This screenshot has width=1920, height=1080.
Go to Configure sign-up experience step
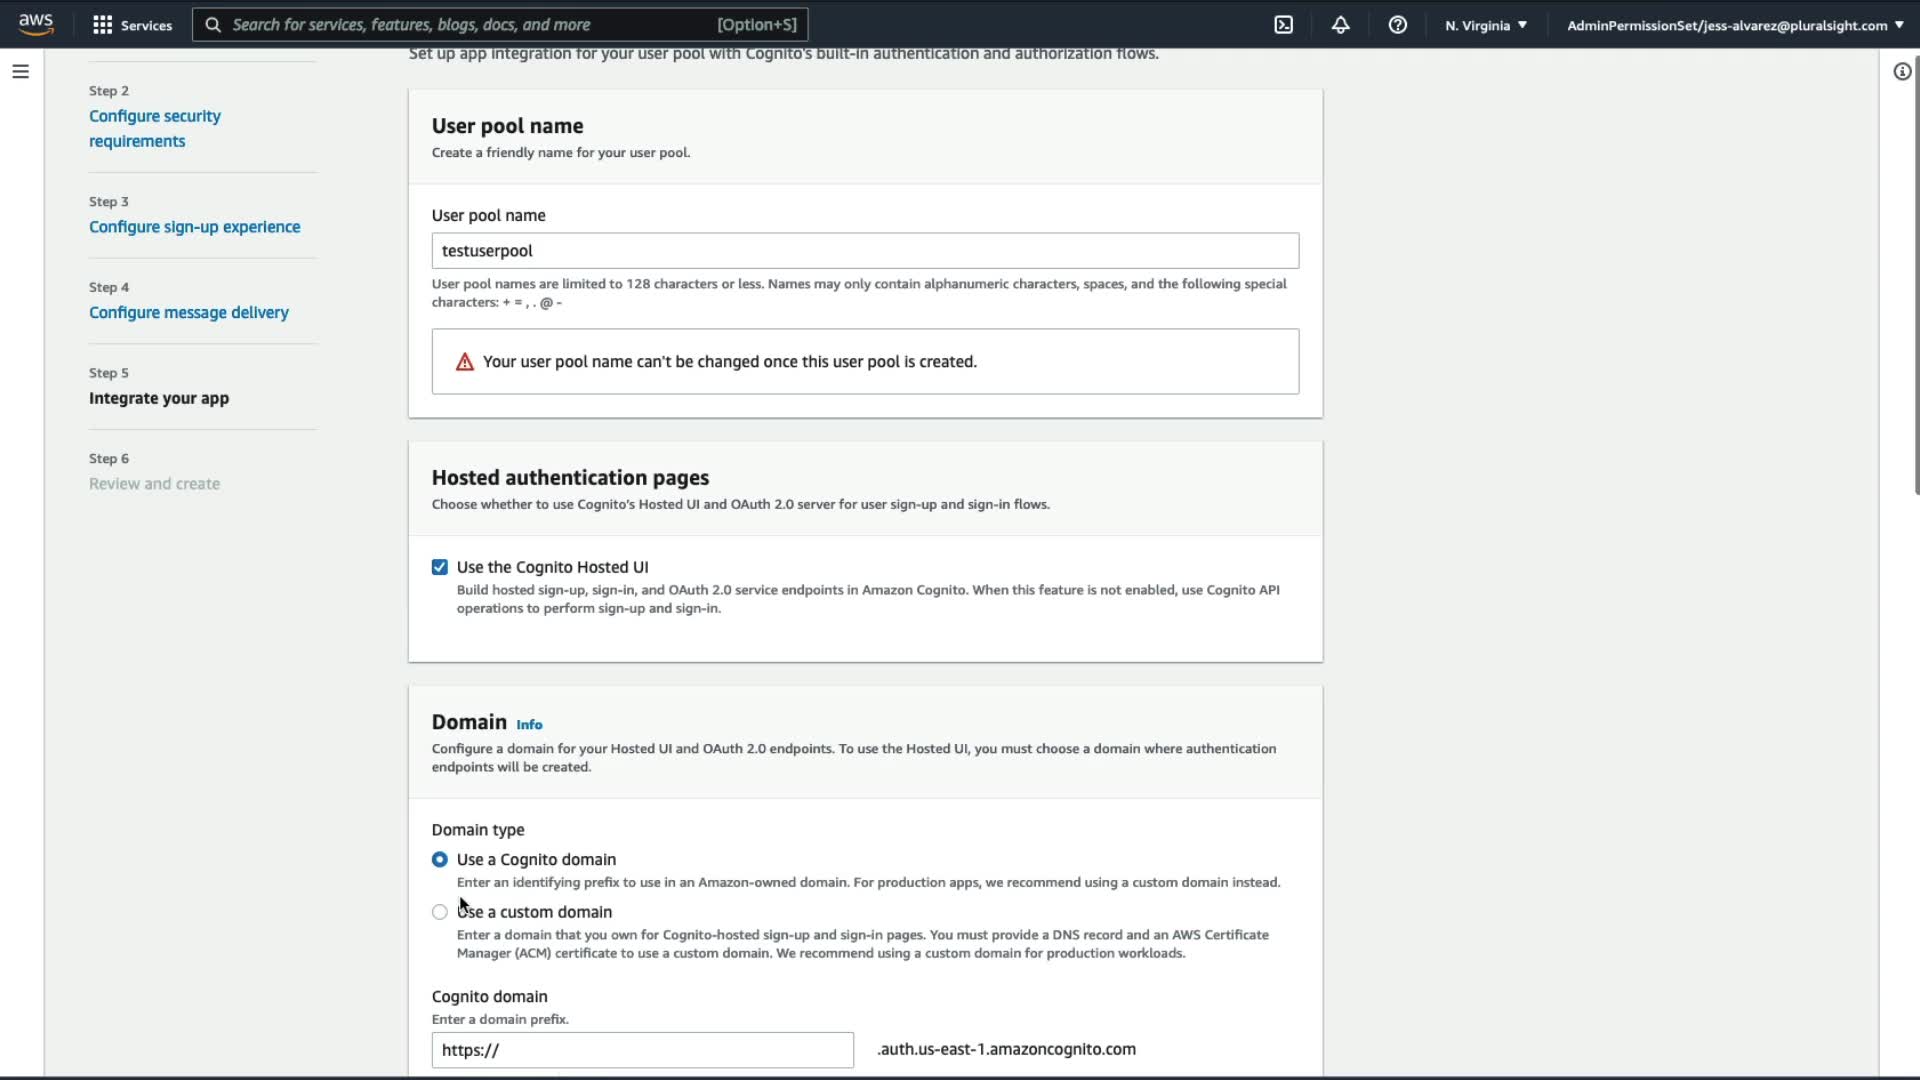click(x=194, y=227)
